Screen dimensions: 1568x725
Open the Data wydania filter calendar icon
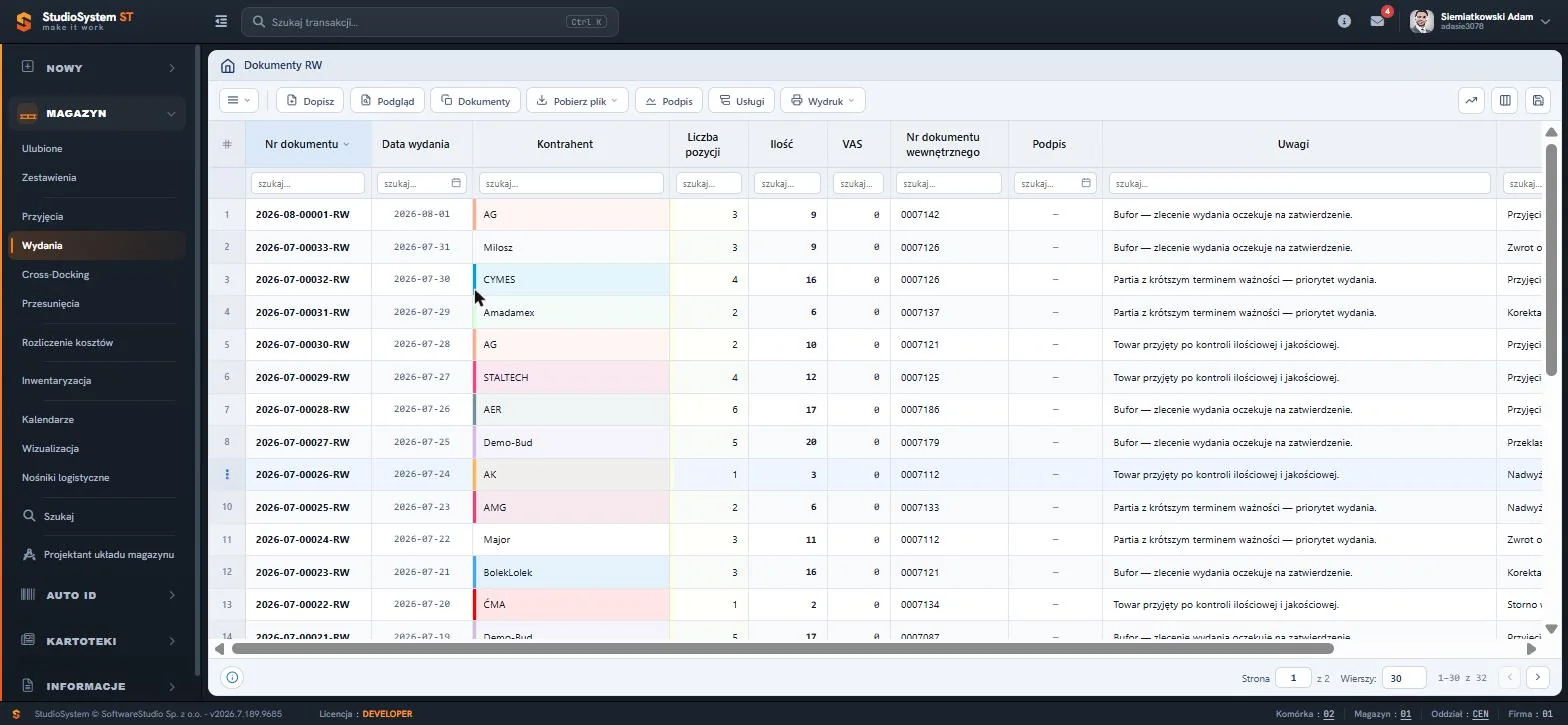point(456,183)
